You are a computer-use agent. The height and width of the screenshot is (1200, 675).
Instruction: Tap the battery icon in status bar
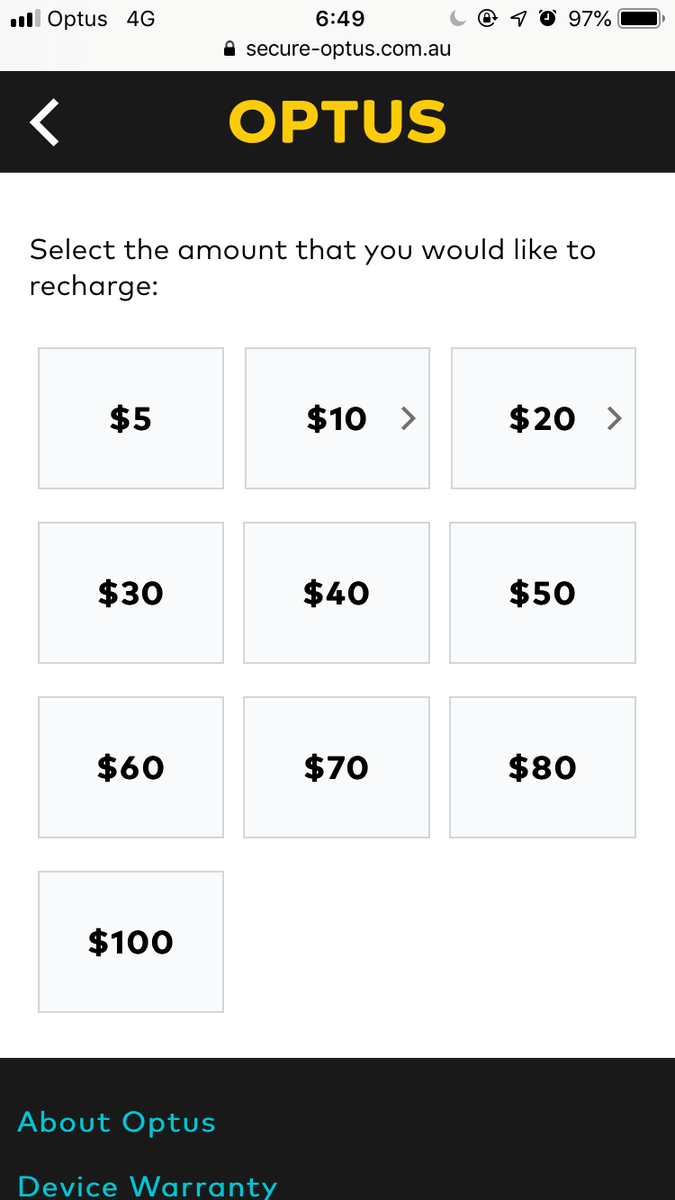click(642, 19)
